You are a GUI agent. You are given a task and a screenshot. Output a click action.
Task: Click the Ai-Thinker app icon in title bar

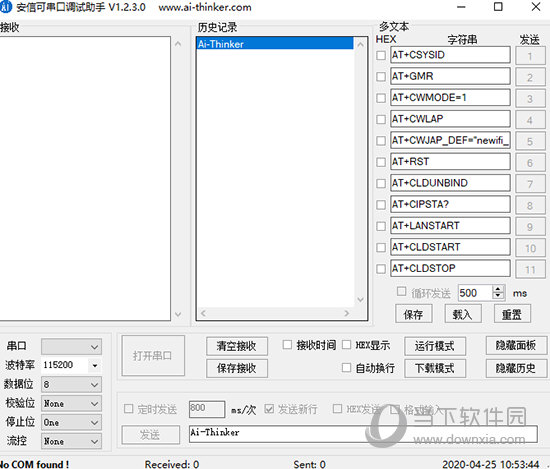pos(5,7)
